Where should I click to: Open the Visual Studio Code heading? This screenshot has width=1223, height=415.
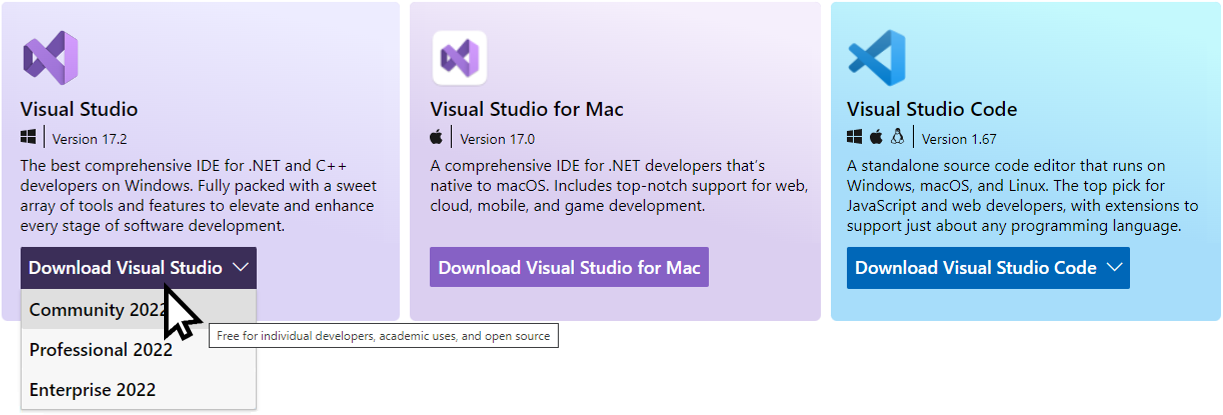click(x=932, y=110)
